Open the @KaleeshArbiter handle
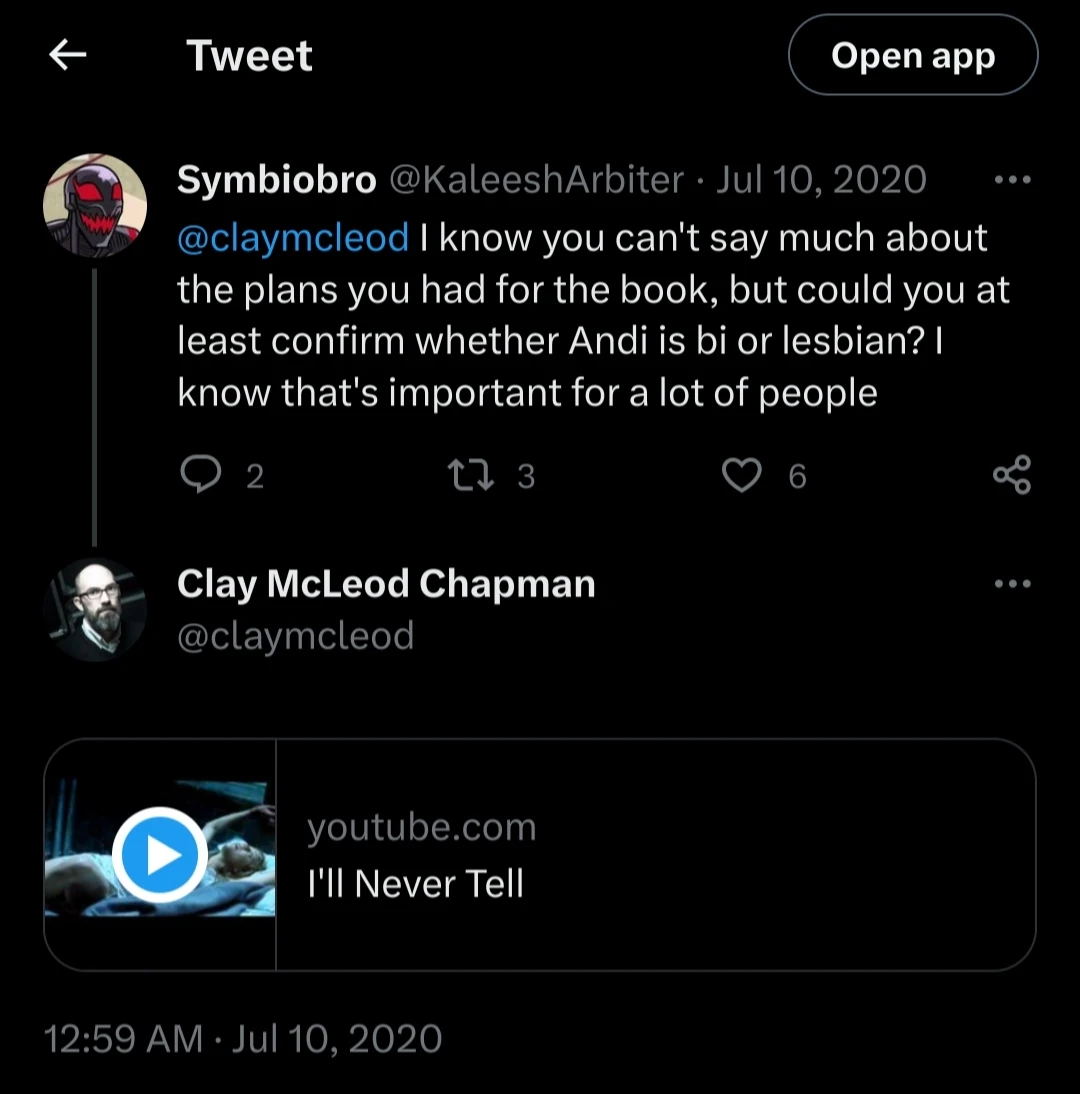 [535, 180]
